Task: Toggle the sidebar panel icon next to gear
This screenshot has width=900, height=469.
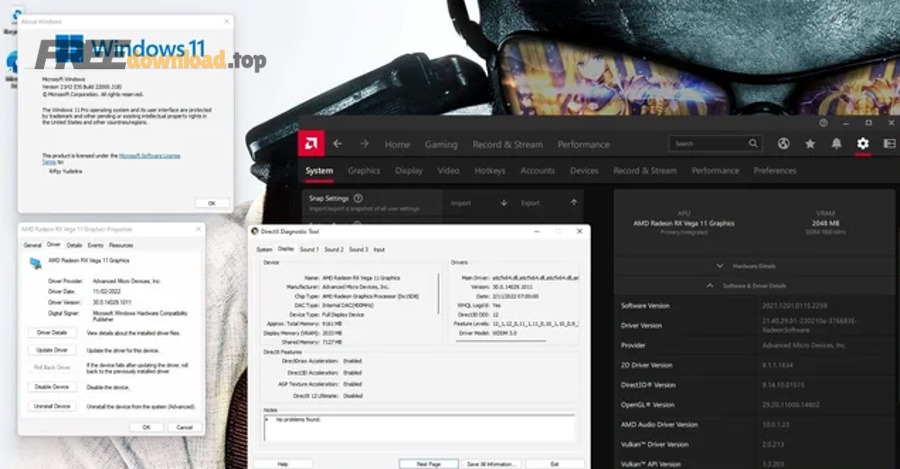Action: coord(890,144)
